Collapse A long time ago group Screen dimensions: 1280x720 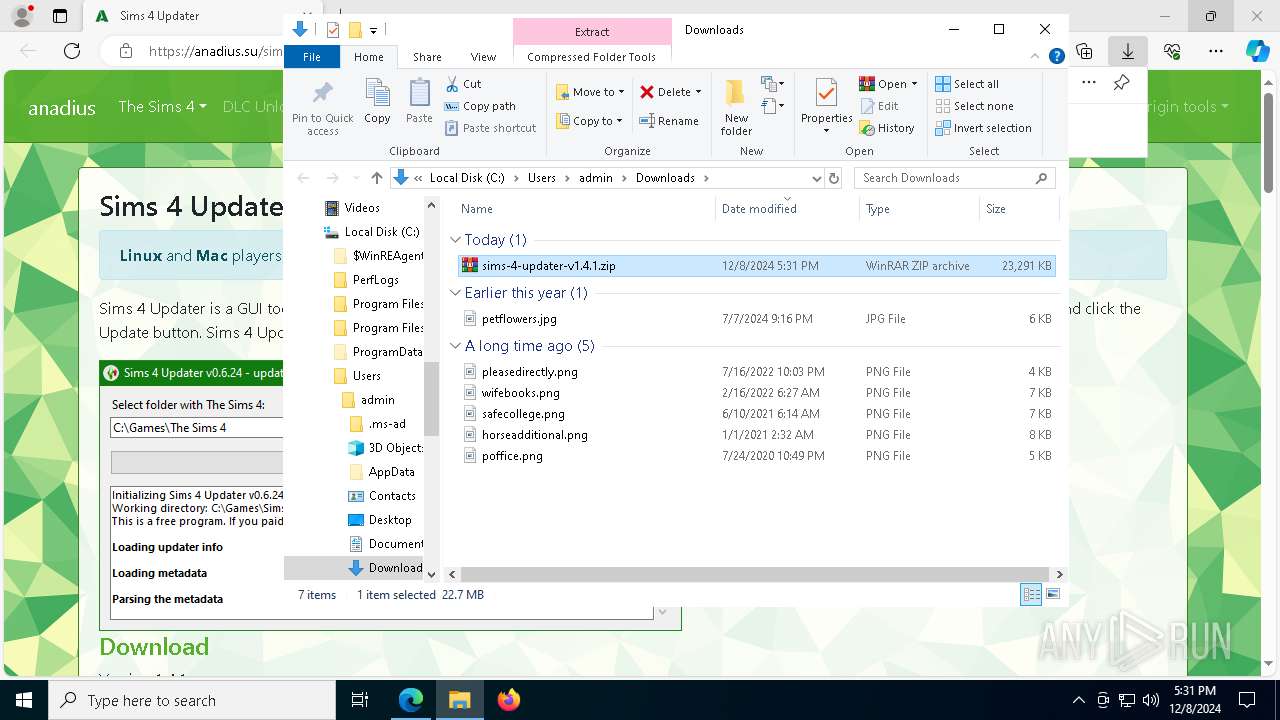[x=456, y=346]
